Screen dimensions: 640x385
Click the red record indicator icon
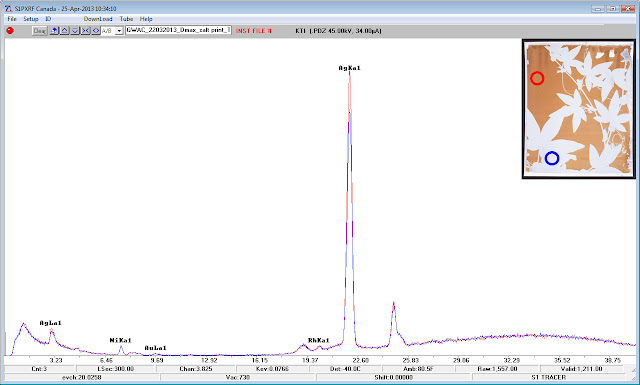10,31
